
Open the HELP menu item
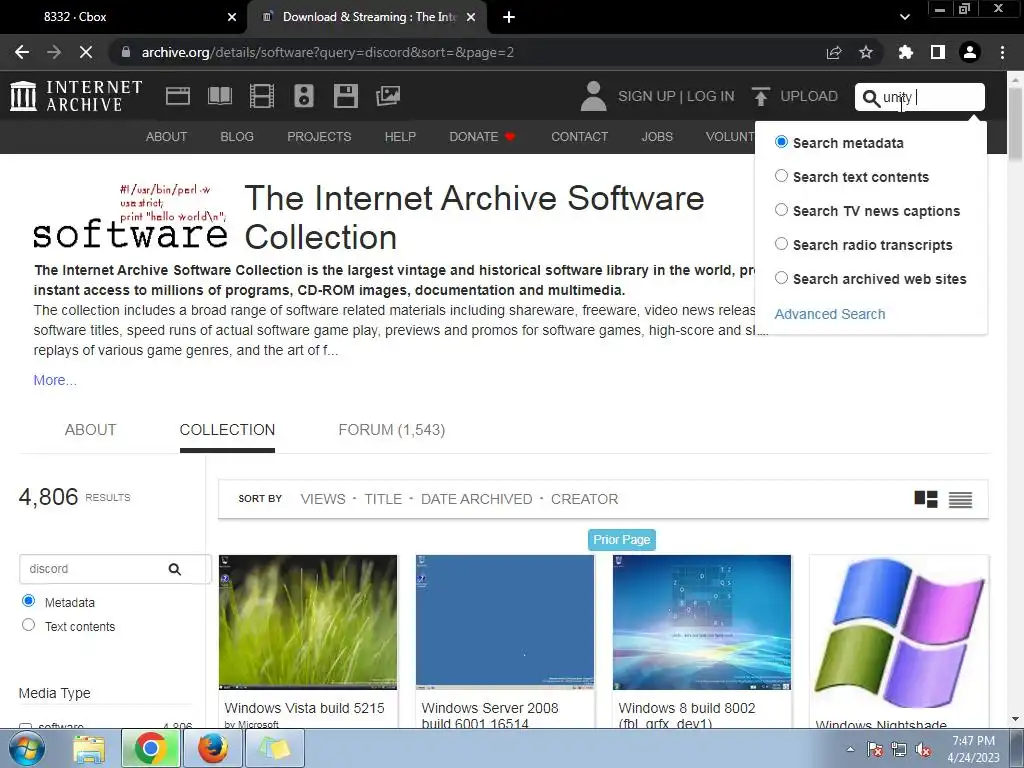coord(400,136)
